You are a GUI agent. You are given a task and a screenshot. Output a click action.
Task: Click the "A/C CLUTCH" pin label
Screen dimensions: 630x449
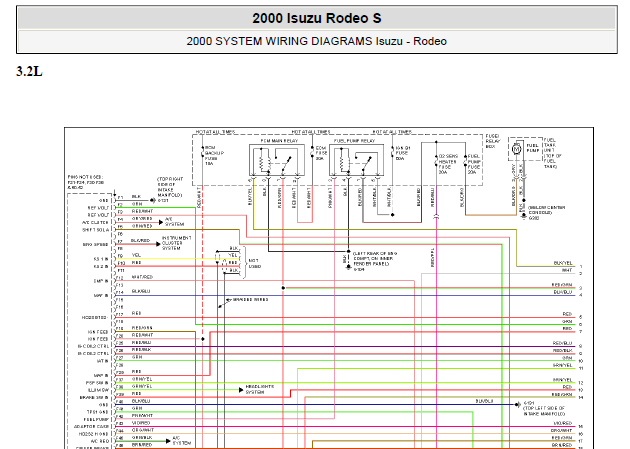tap(95, 222)
